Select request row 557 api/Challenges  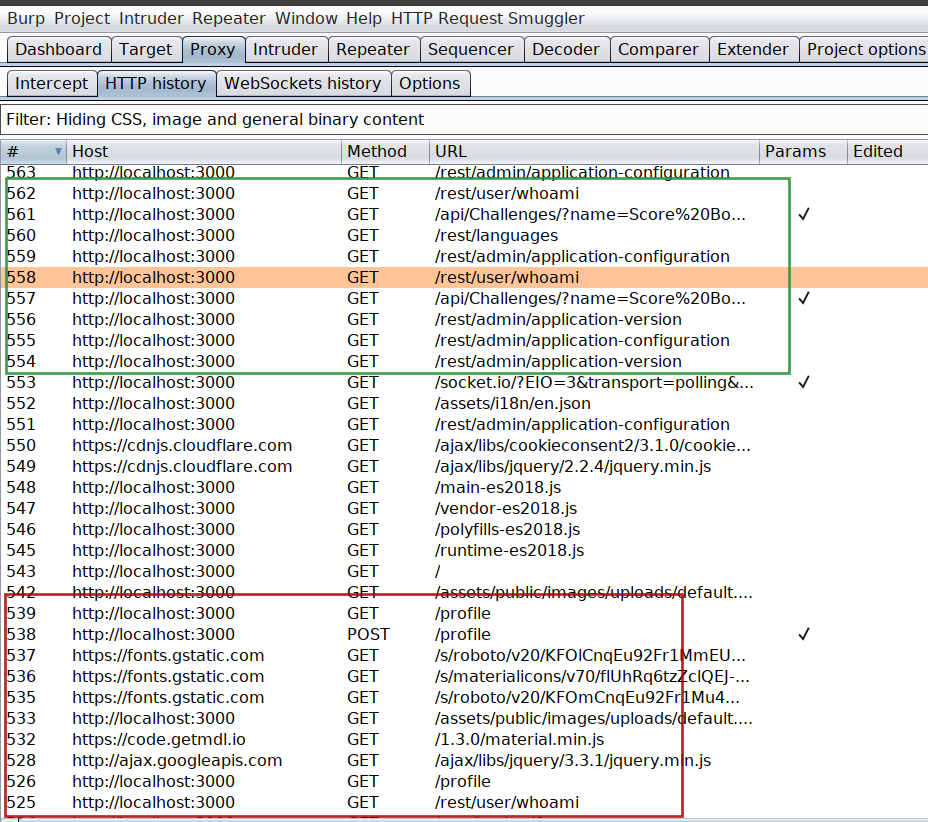point(464,298)
